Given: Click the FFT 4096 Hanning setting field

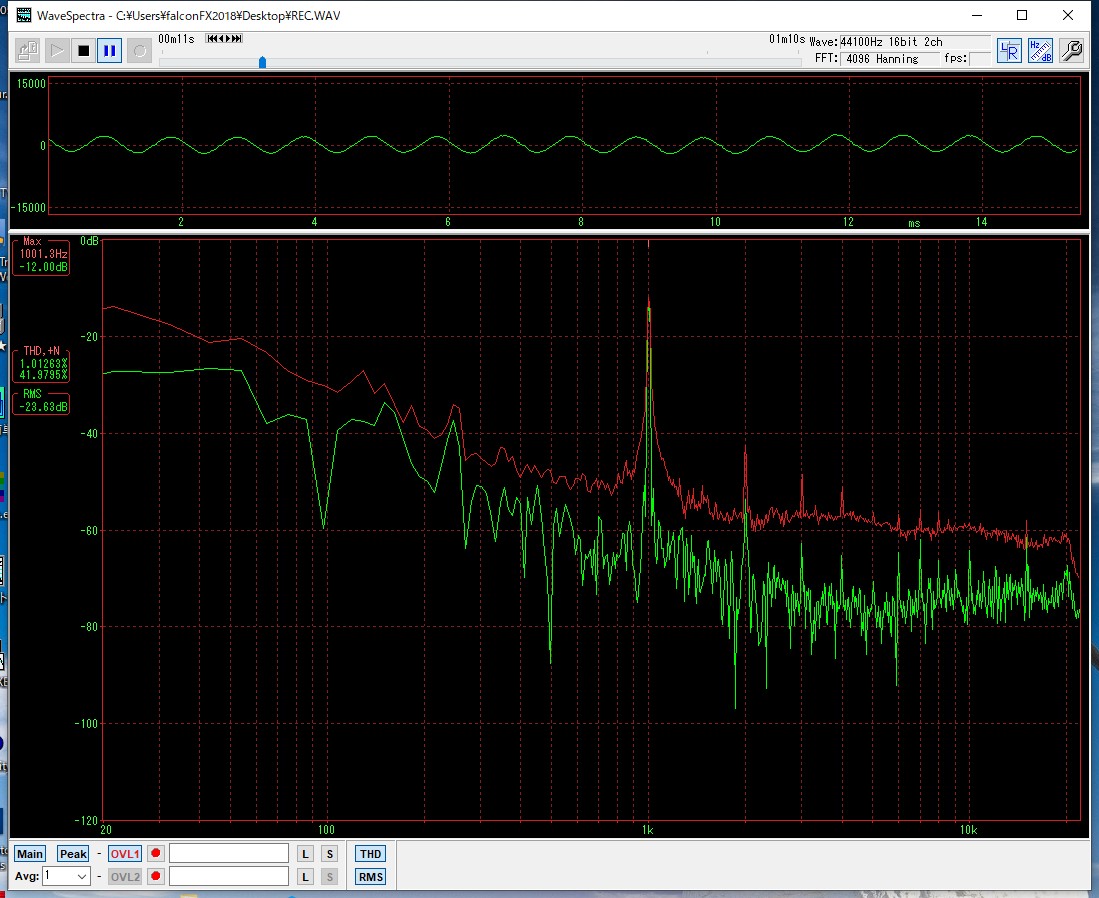Looking at the screenshot, I should (888, 59).
